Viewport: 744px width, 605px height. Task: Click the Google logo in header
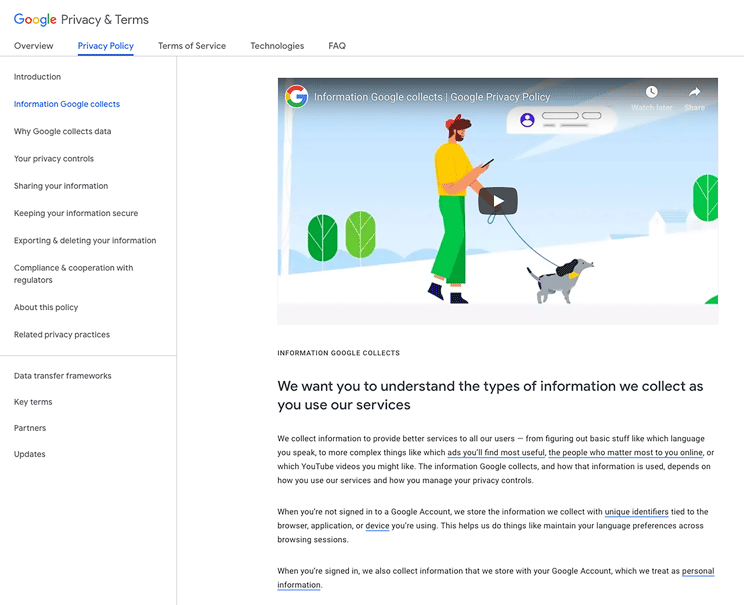[x=35, y=19]
